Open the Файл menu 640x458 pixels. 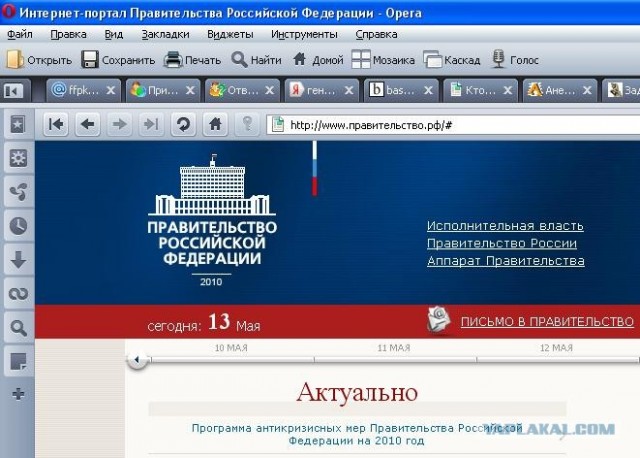click(x=20, y=34)
